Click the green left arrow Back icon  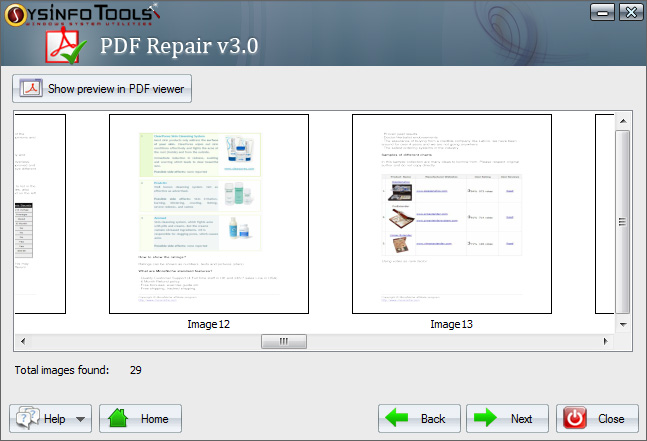(400, 418)
